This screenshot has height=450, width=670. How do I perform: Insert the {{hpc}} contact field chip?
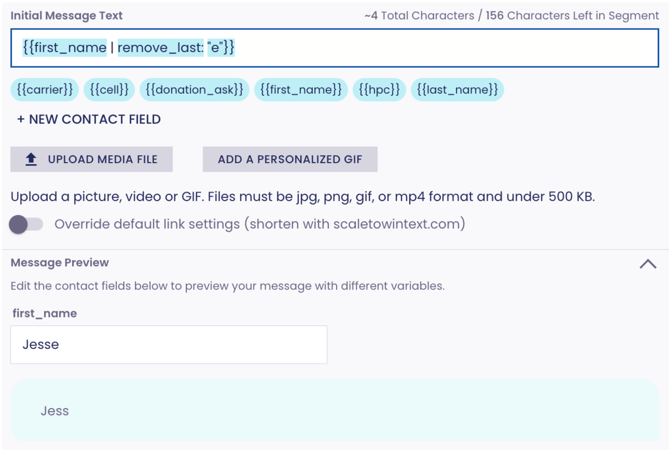click(x=379, y=90)
